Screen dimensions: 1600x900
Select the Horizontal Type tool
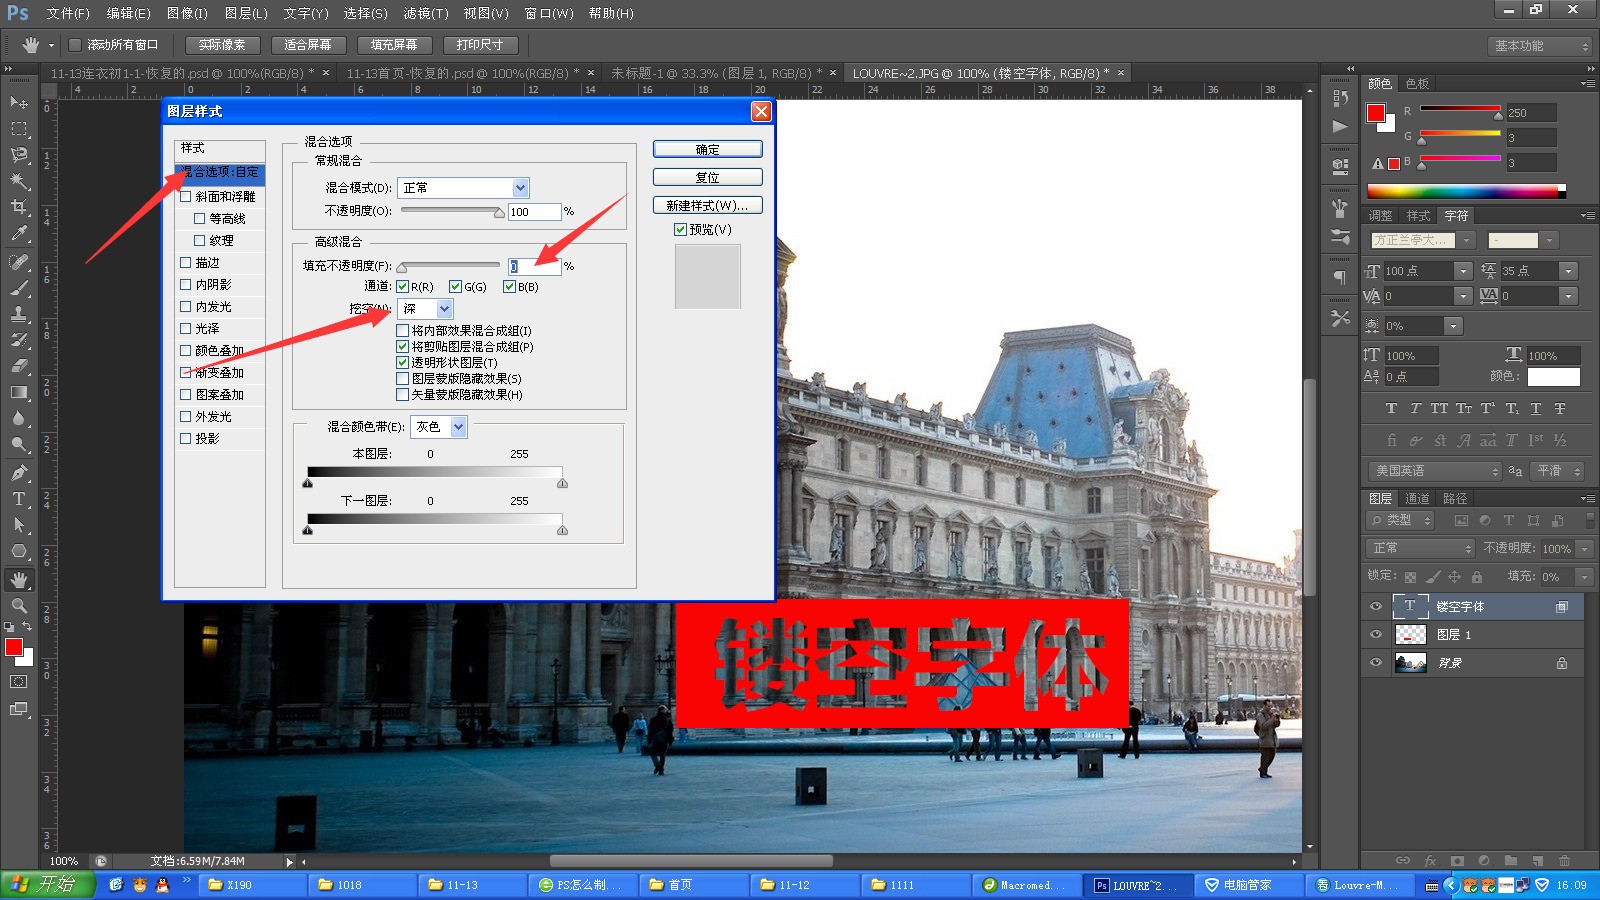[19, 499]
